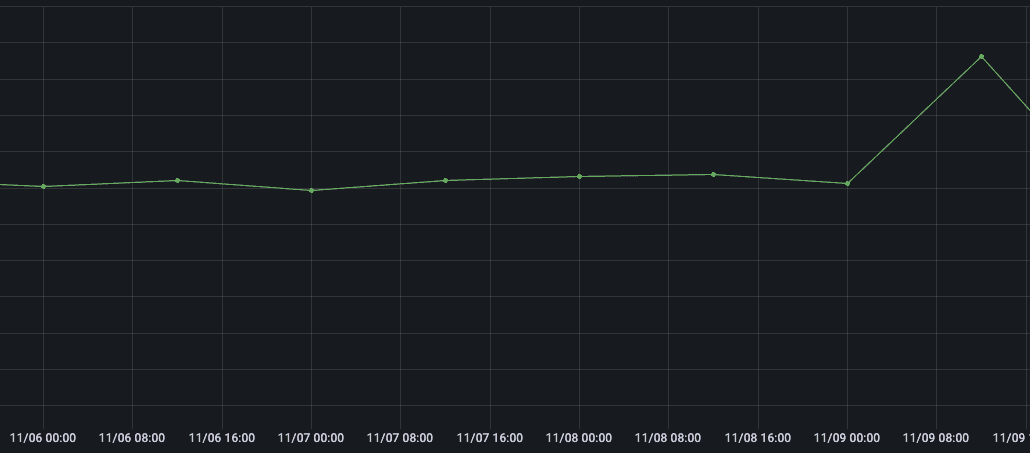1030x453 pixels.
Task: Click the data point at 11/06 00:00
Action: tap(43, 186)
